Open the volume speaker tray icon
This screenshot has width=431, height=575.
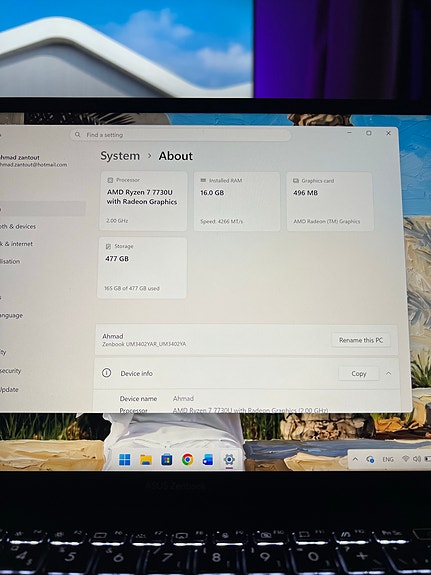click(x=417, y=459)
